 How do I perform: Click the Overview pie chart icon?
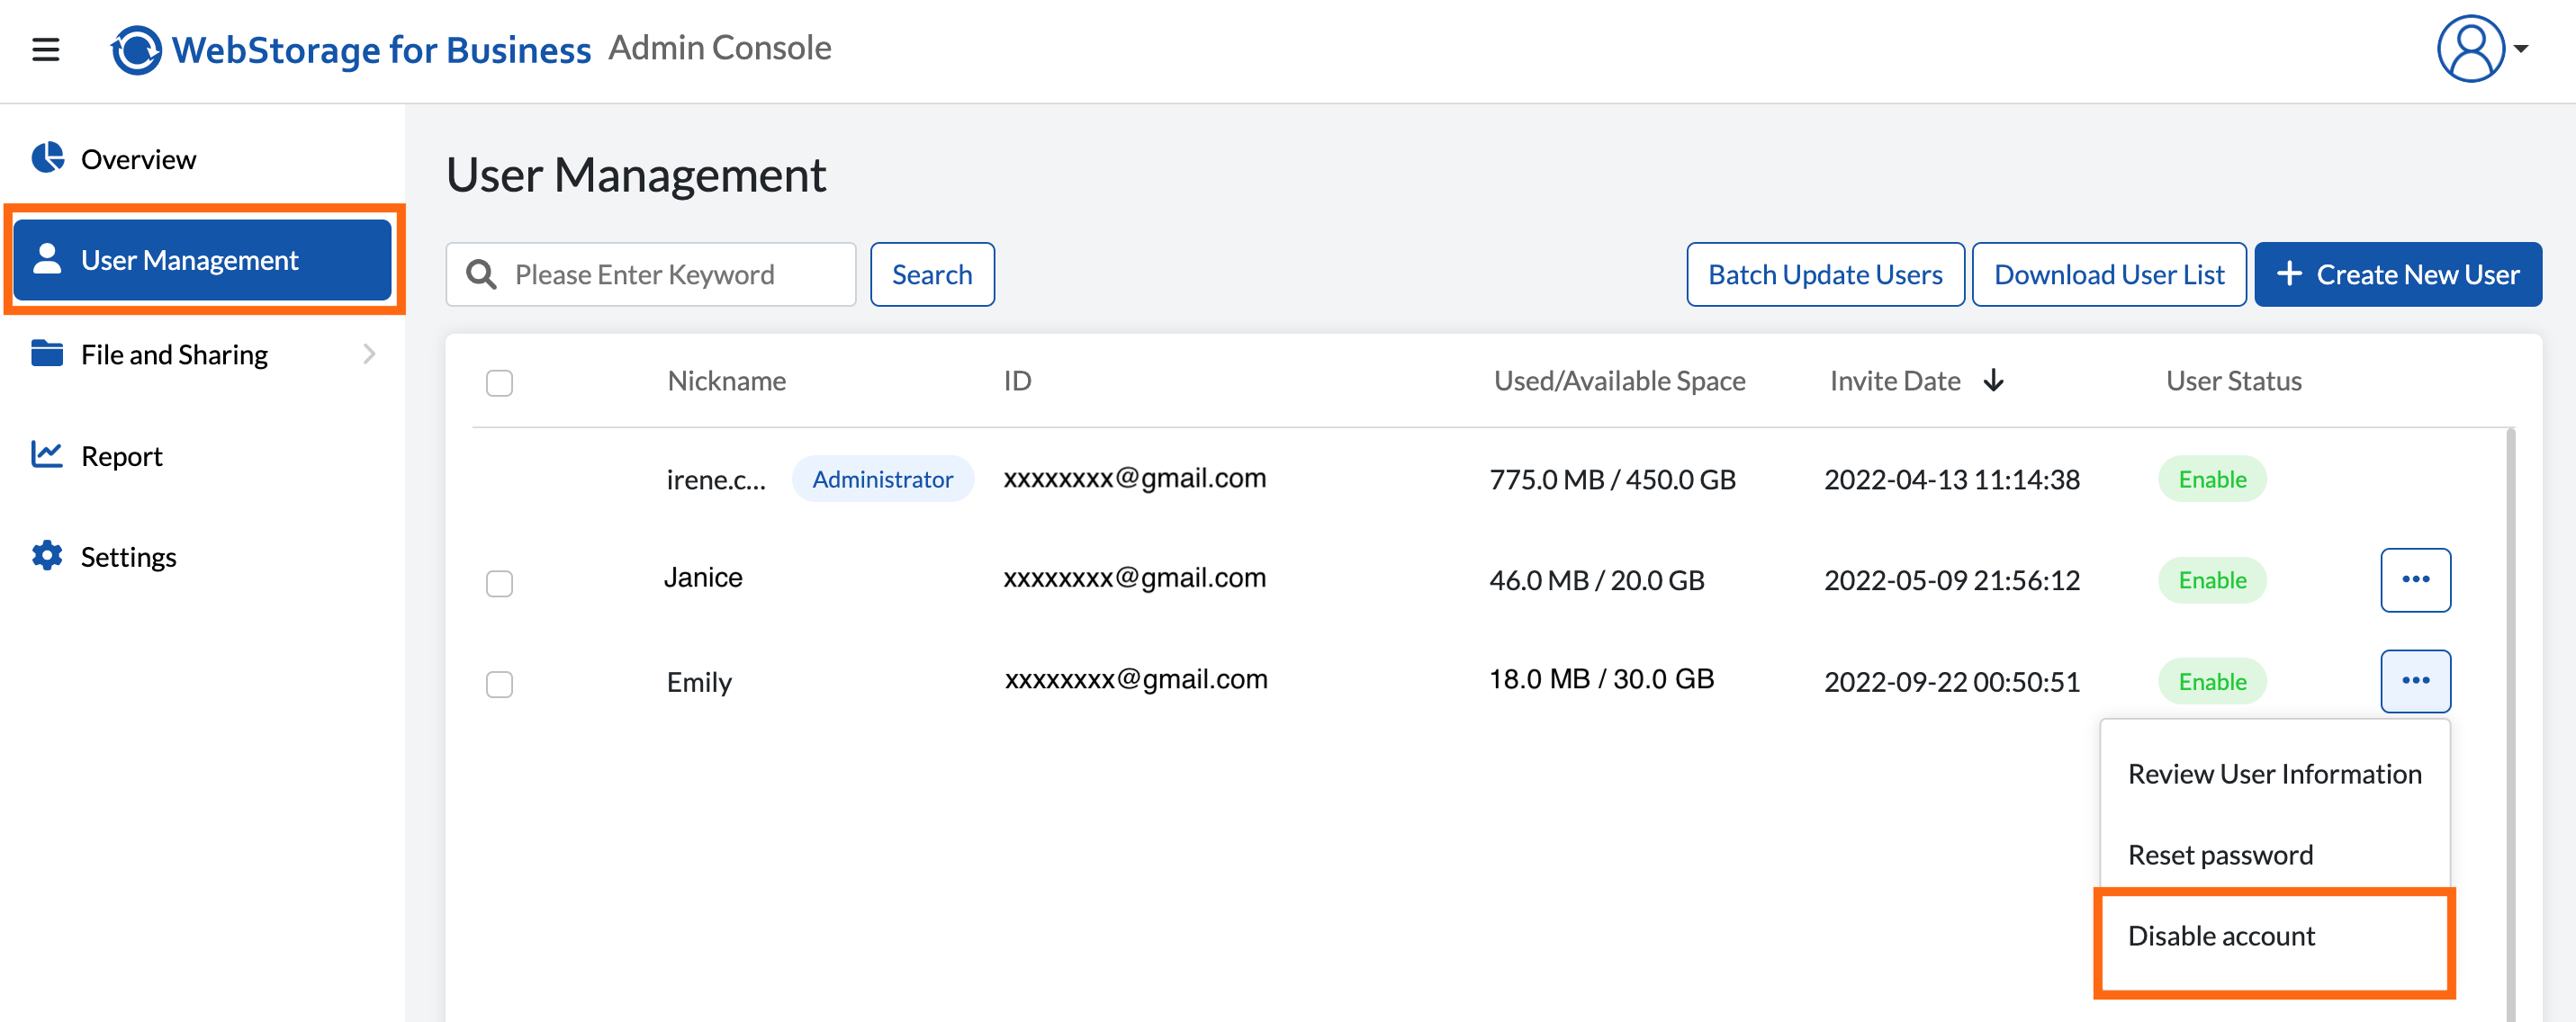click(x=47, y=158)
